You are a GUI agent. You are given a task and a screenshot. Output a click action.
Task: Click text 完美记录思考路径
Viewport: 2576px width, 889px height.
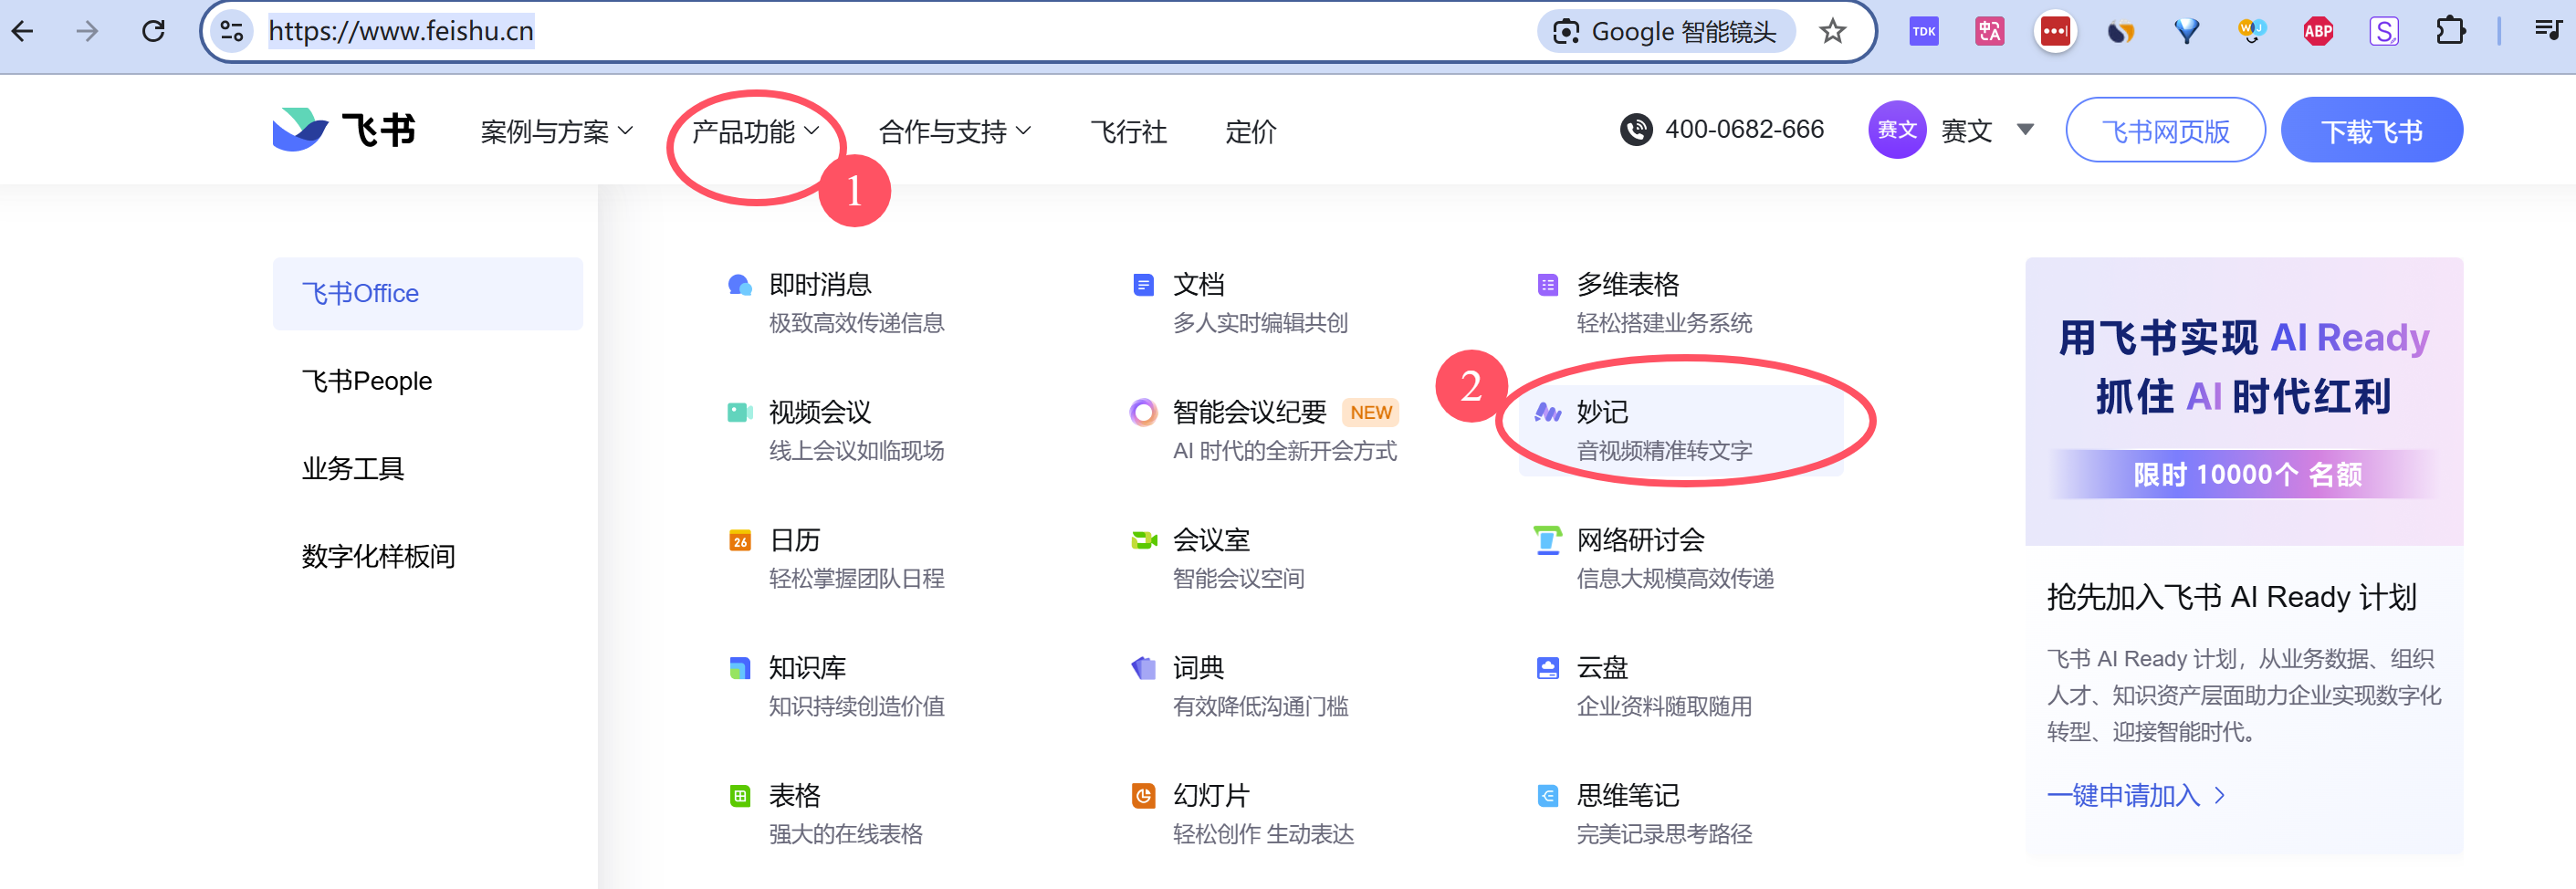pos(1664,835)
